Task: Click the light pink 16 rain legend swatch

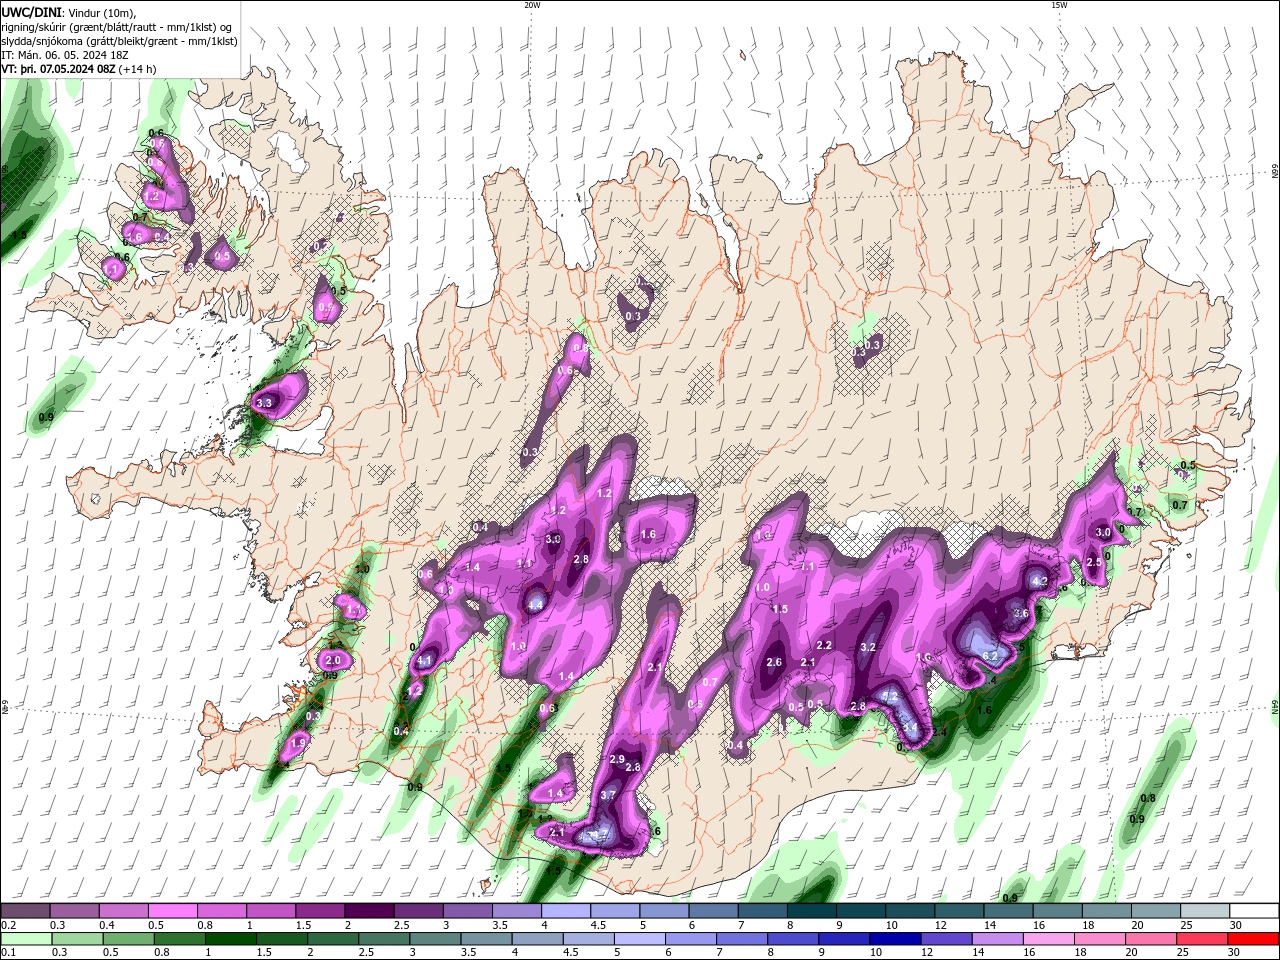Action: (1049, 938)
